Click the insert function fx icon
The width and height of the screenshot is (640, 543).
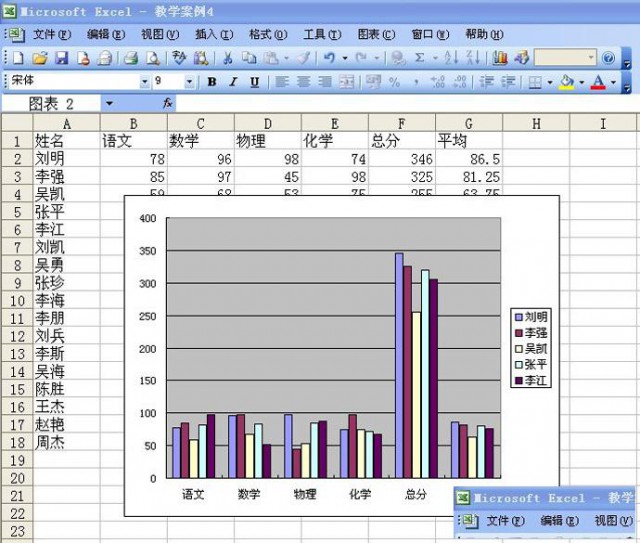[x=167, y=103]
